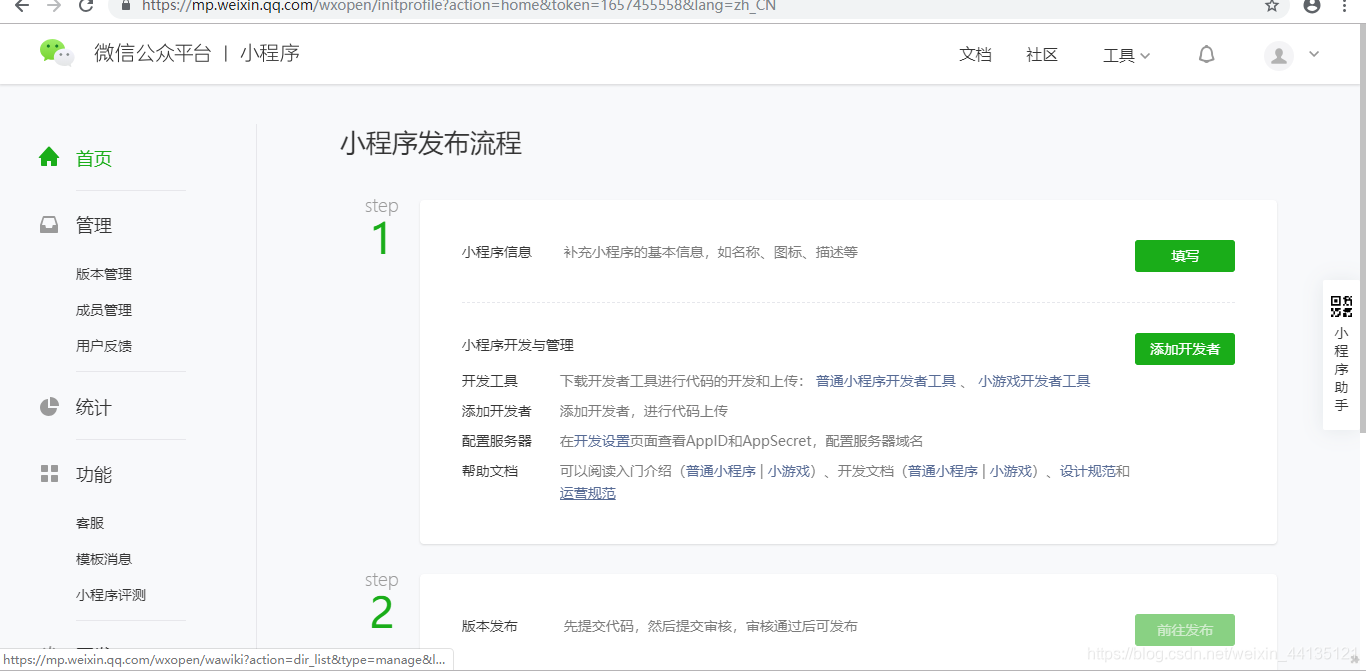
Task: Open the 运营规范 link
Action: click(x=588, y=493)
